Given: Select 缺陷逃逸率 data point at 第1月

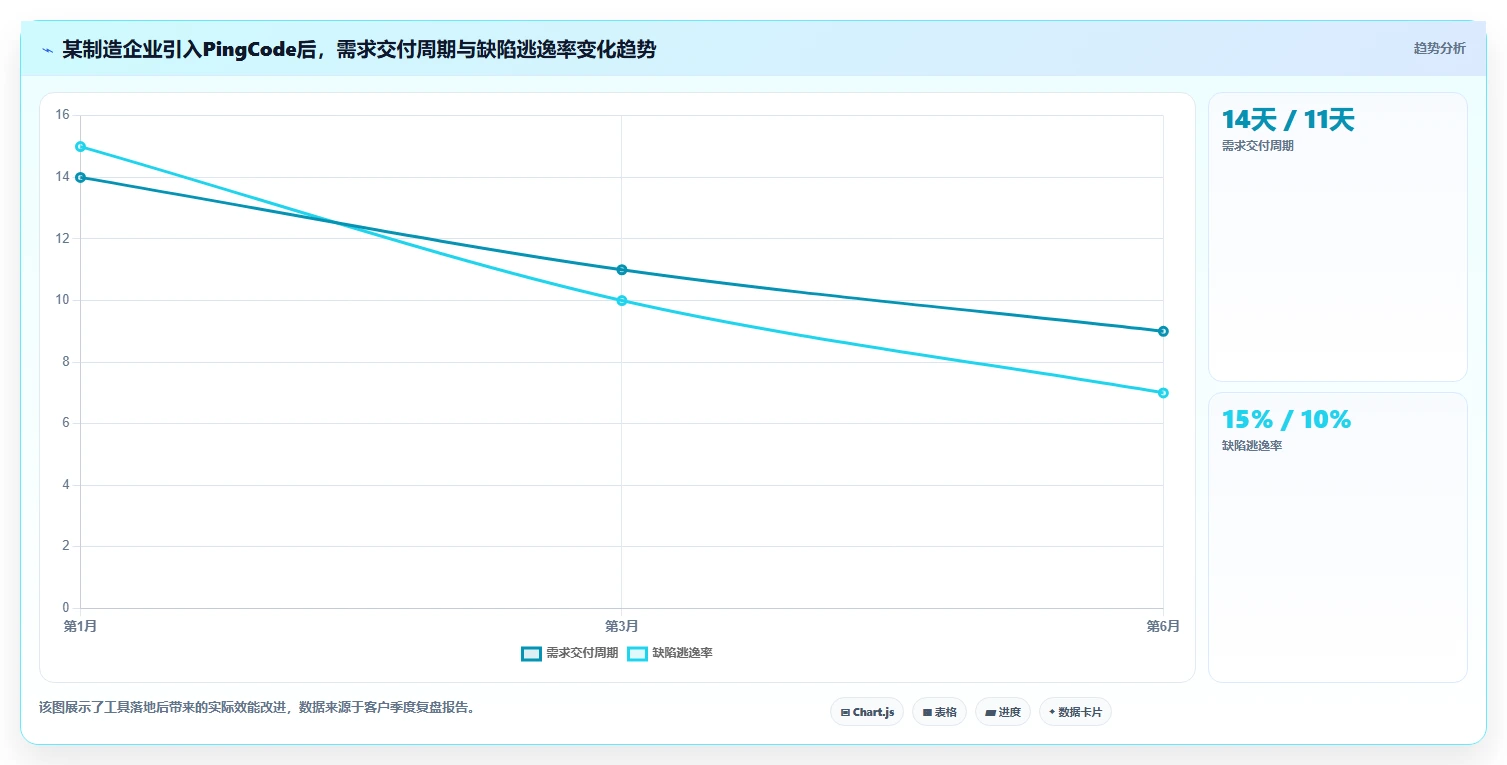Looking at the screenshot, I should [80, 147].
